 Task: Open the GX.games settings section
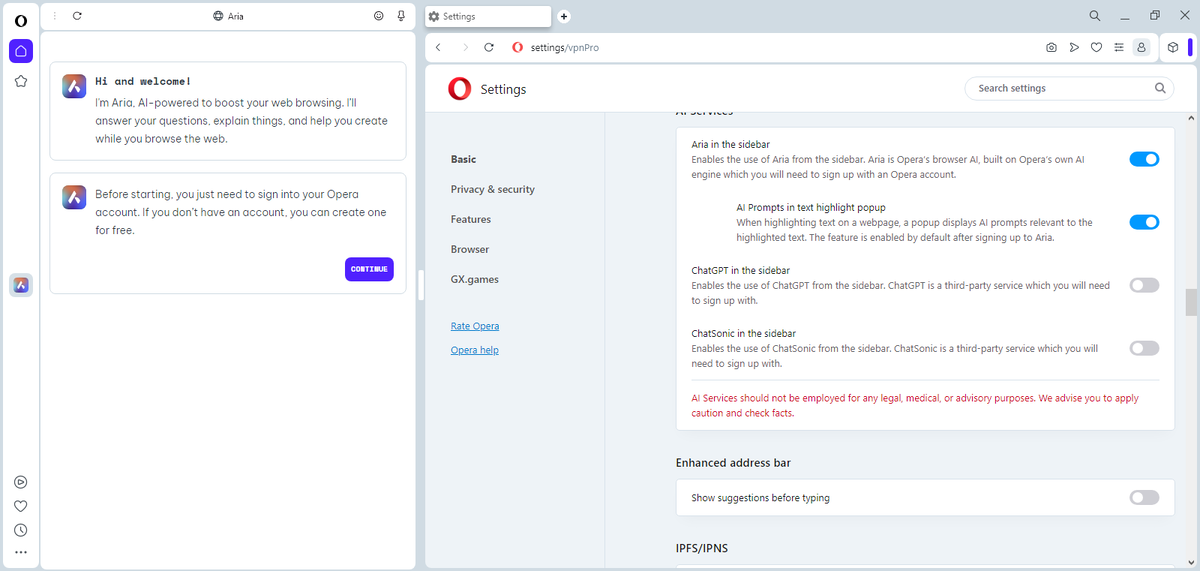[474, 279]
